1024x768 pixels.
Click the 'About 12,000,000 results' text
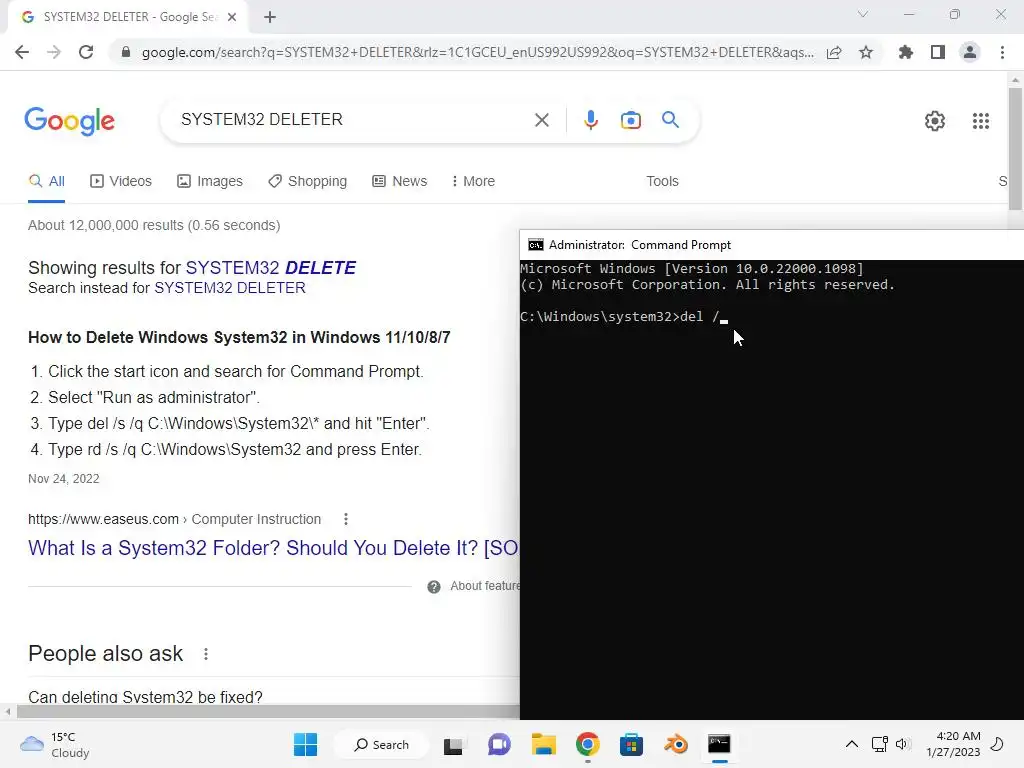(154, 225)
